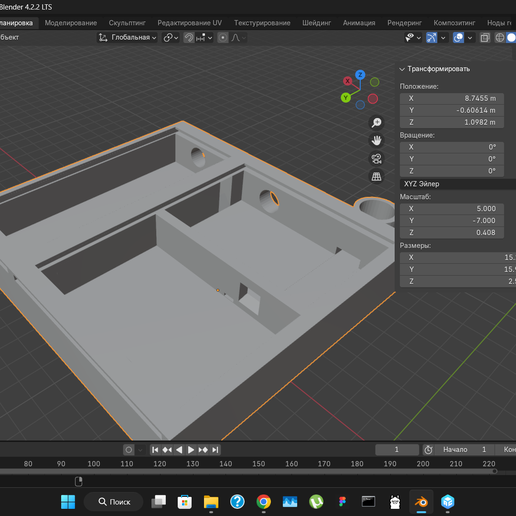Open the overlays options dropdown arrow

pos(470,38)
